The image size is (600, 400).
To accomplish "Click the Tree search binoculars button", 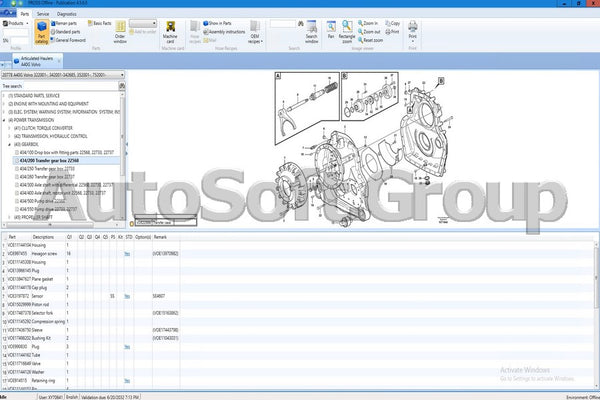I will pyautogui.click(x=122, y=86).
